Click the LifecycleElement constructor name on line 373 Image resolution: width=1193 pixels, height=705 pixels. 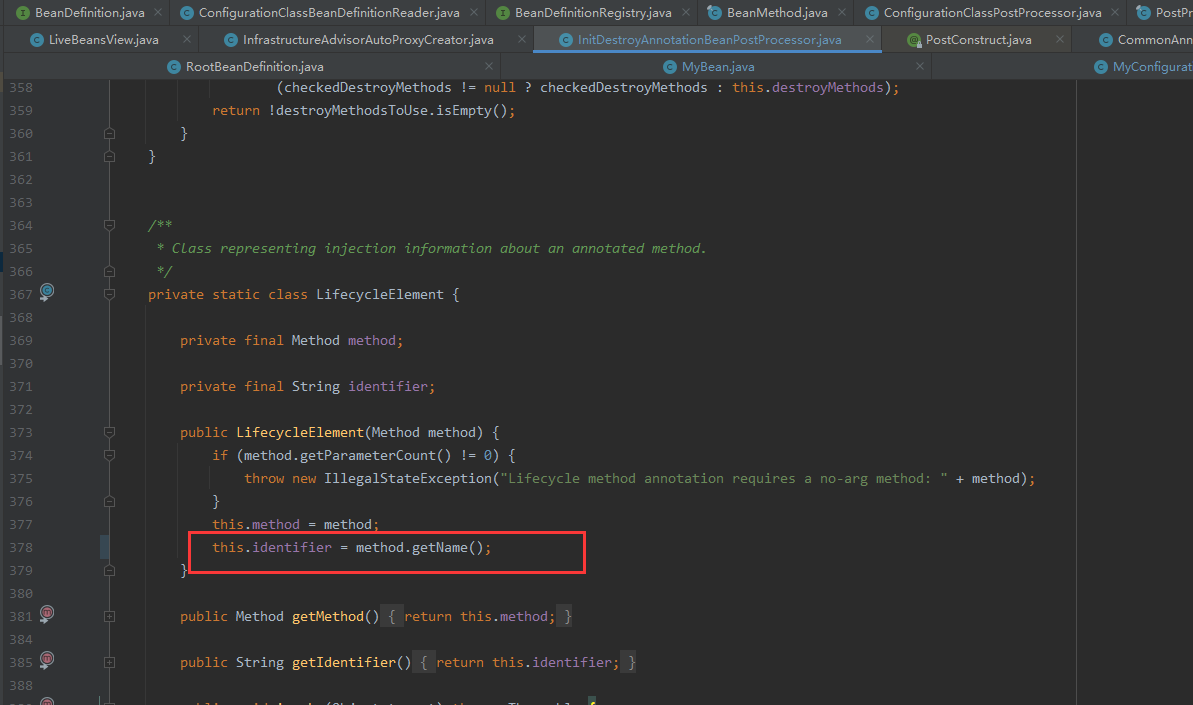(x=300, y=433)
